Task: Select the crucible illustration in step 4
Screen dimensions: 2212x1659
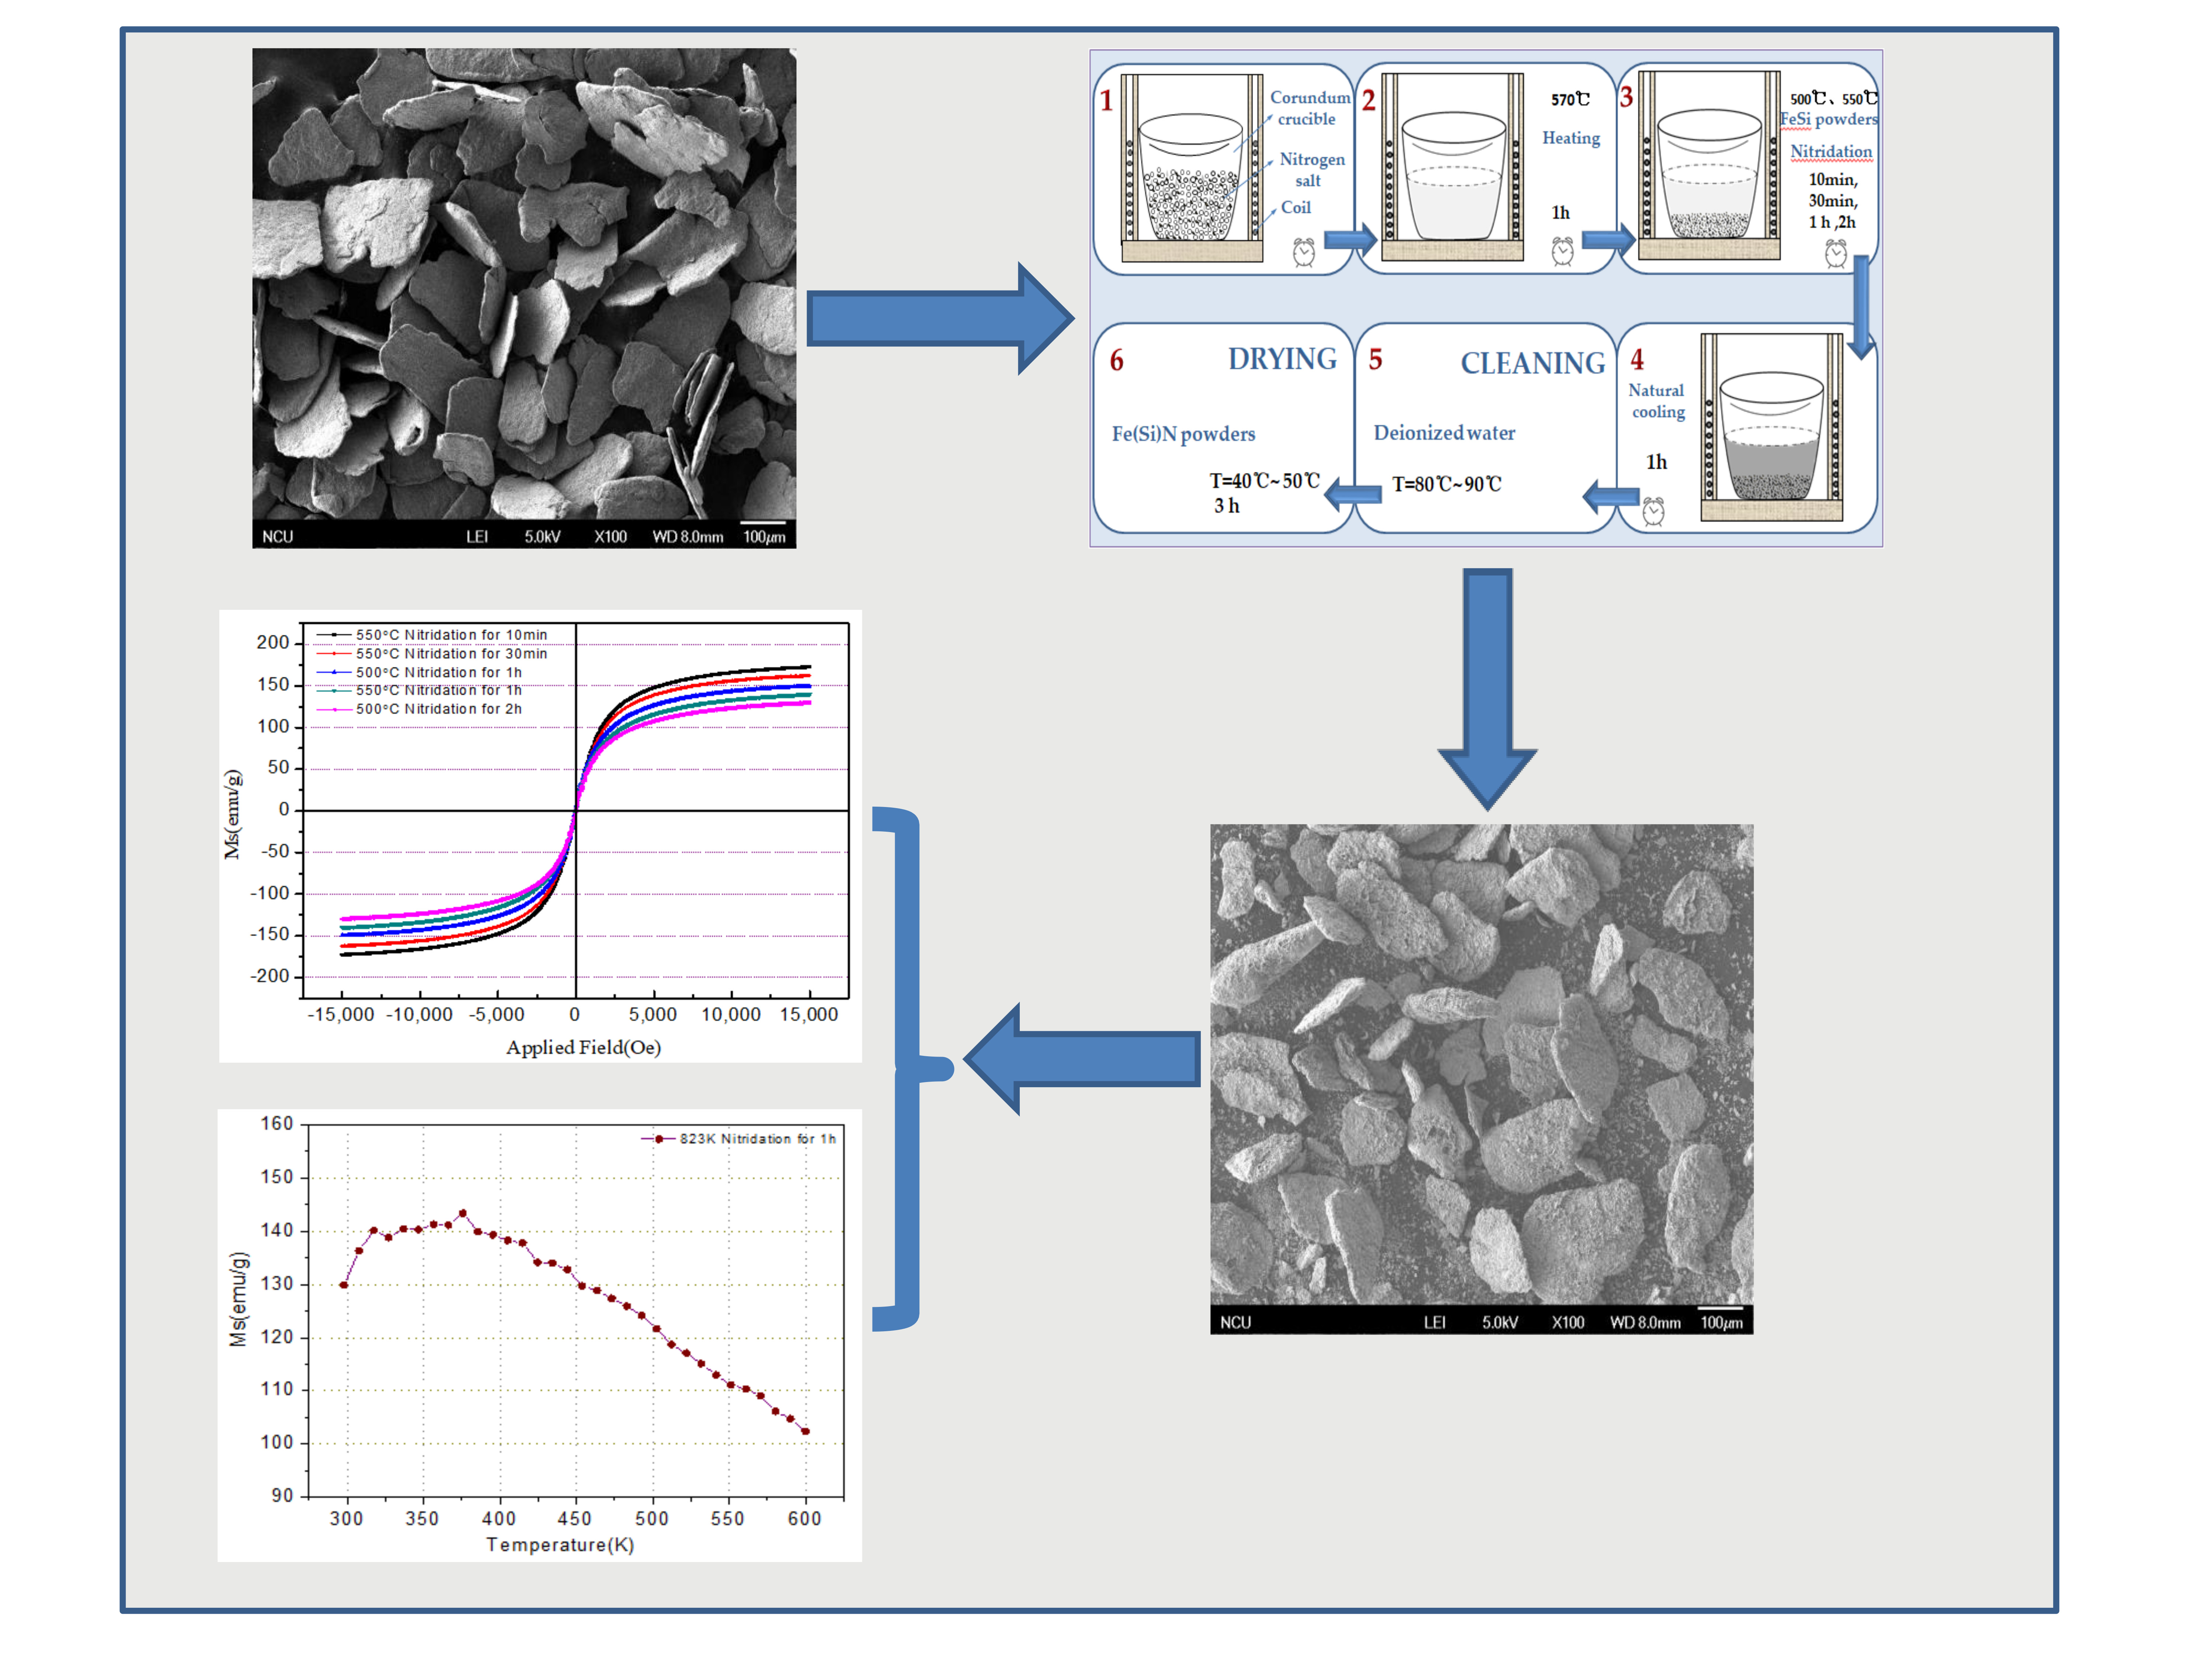Action: coord(1772,427)
